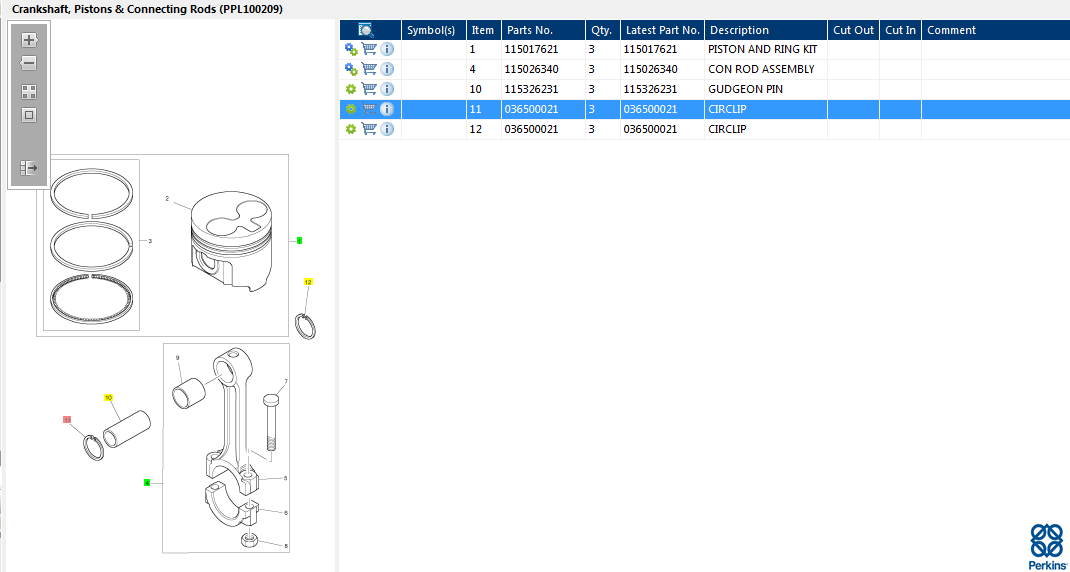Zoom out of the parts diagram

tap(29, 63)
